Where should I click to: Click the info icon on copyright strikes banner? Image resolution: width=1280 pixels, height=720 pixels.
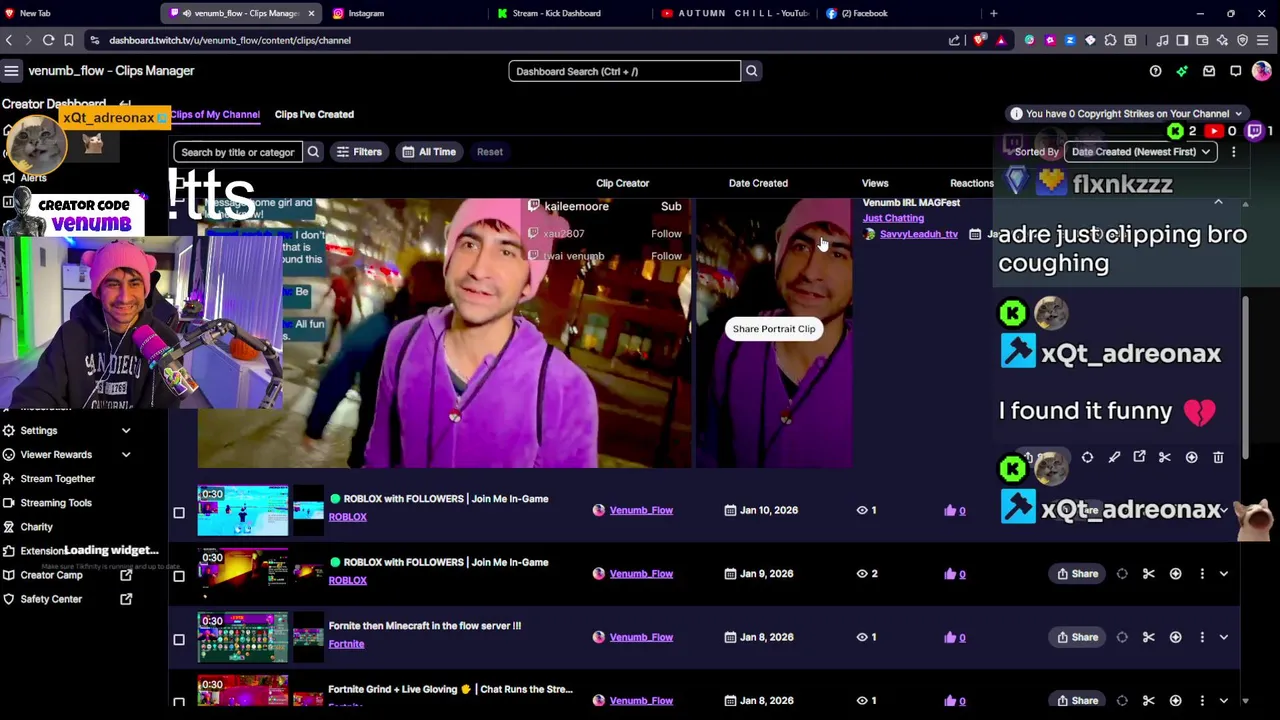tap(1016, 114)
